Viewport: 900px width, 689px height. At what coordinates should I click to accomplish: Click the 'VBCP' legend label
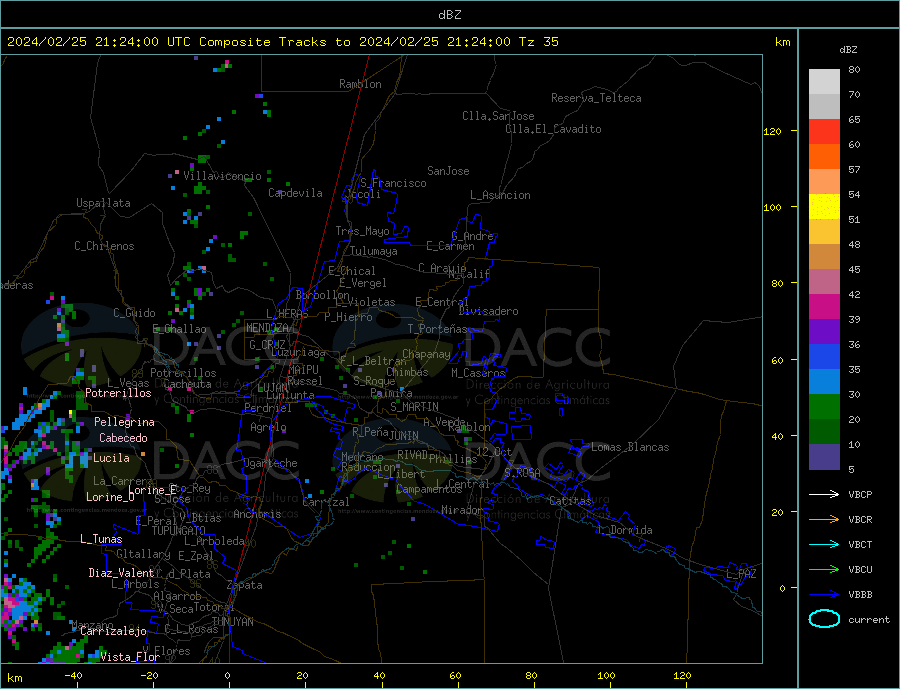click(x=860, y=494)
